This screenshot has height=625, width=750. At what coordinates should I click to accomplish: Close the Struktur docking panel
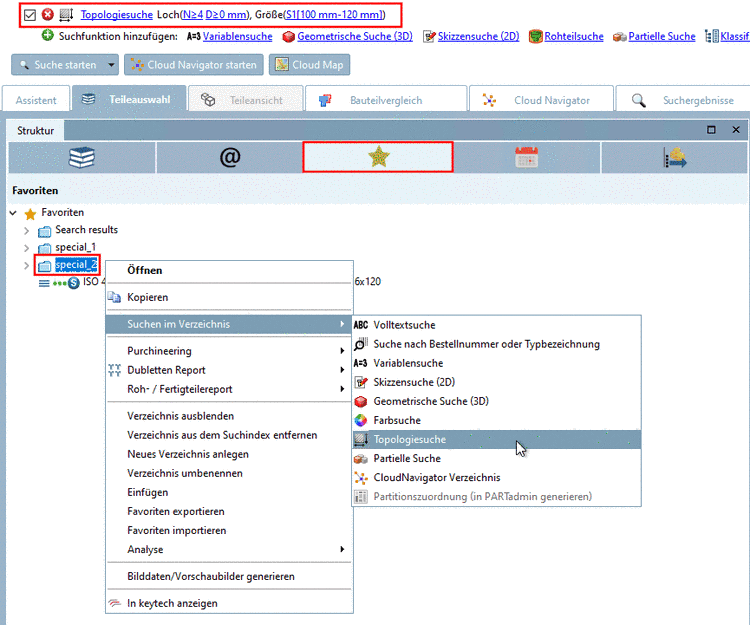coord(736,130)
